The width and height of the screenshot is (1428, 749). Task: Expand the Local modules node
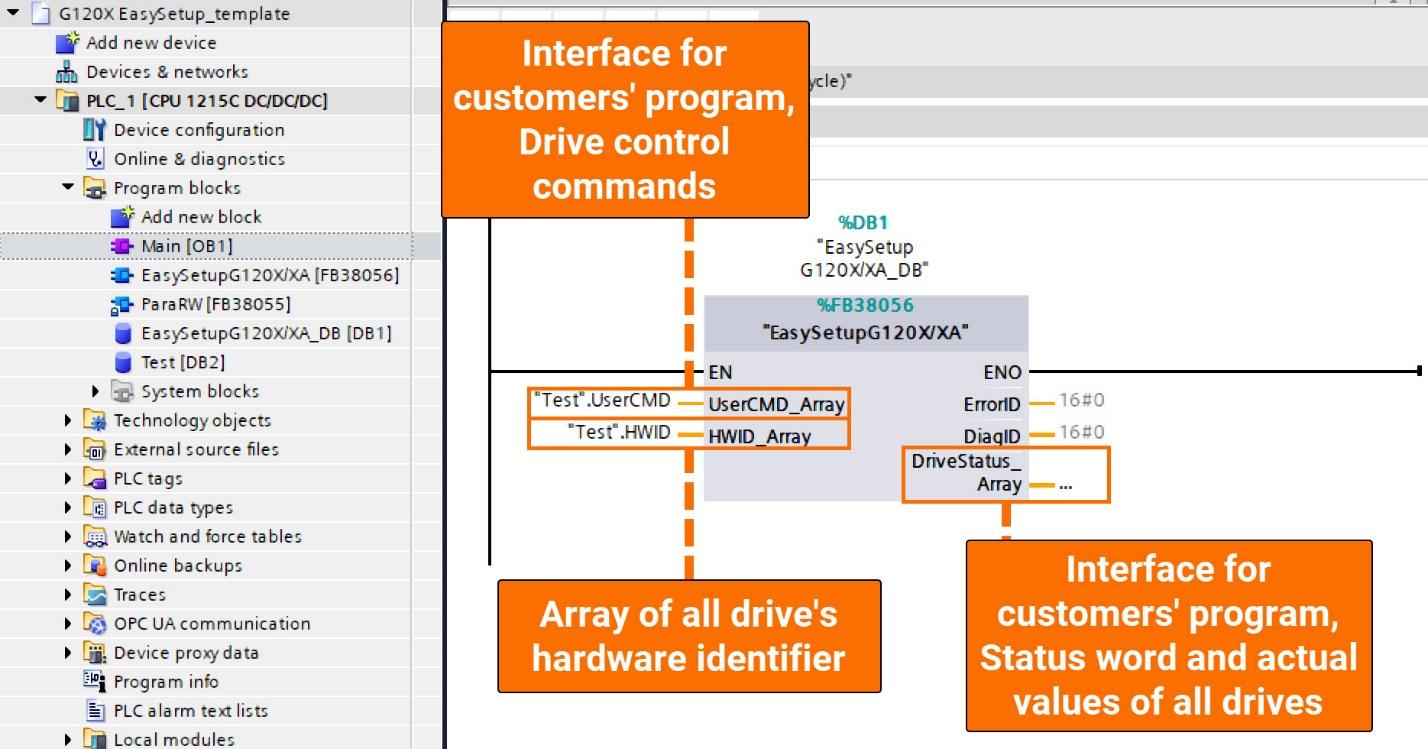click(x=68, y=739)
